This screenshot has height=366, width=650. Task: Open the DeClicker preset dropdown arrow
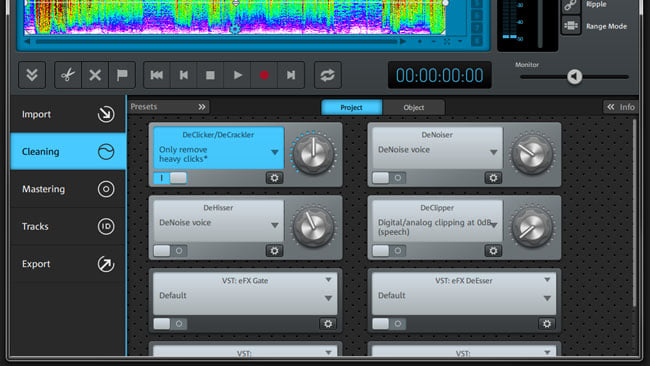tap(274, 153)
